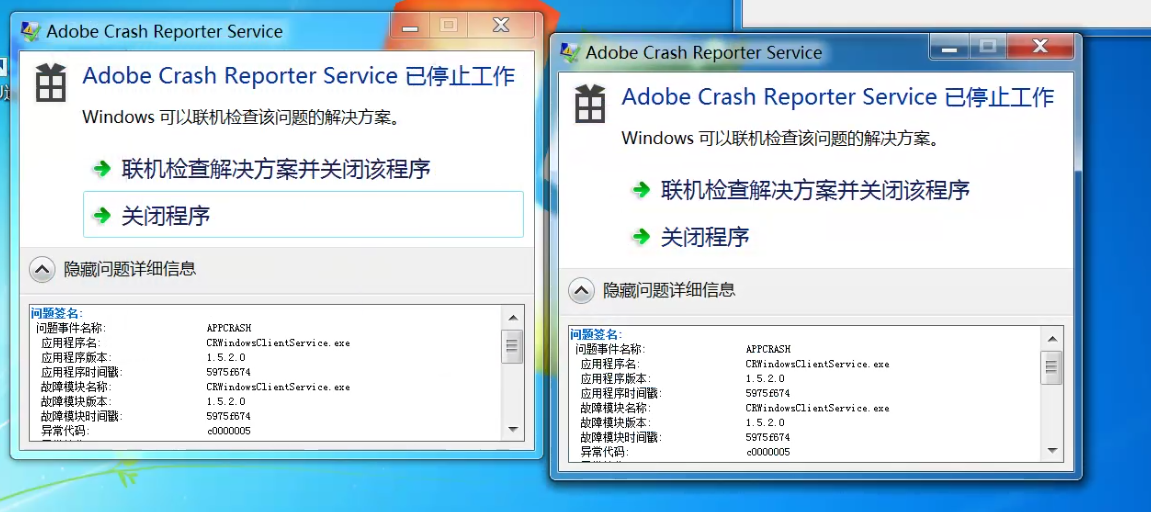Click '应用程序版本:' label in right dialog
1151x512 pixels.
pyautogui.click(x=615, y=378)
